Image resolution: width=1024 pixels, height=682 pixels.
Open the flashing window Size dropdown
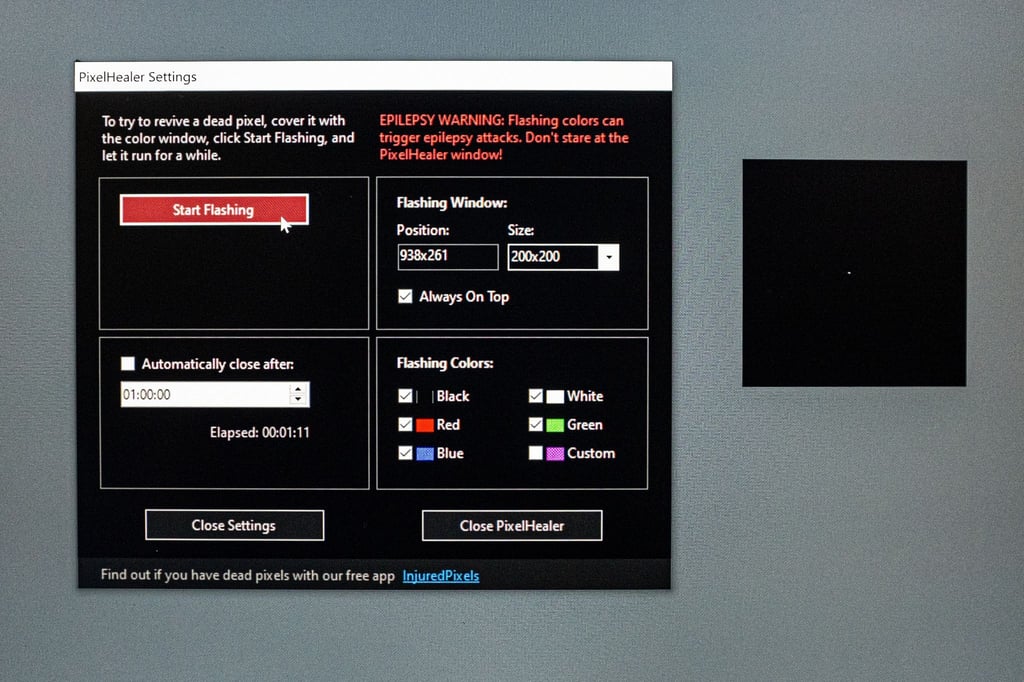point(609,257)
